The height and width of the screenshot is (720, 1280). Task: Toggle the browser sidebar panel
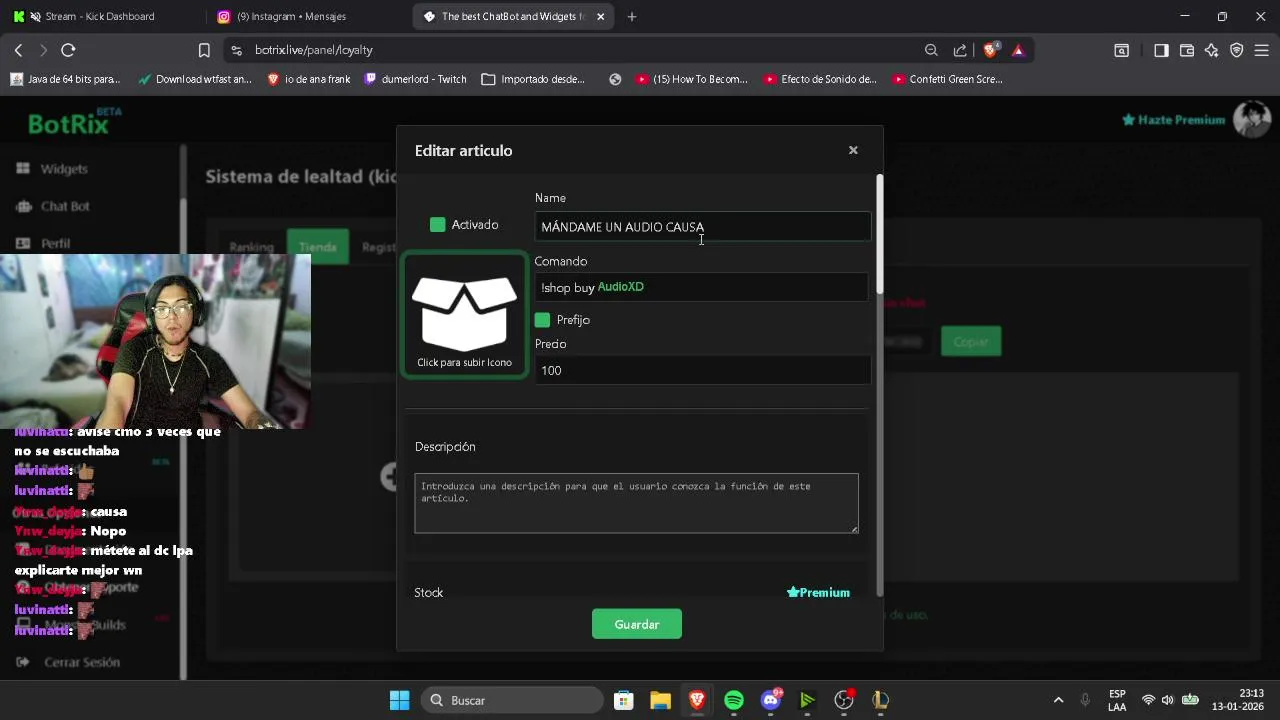[x=1161, y=50]
